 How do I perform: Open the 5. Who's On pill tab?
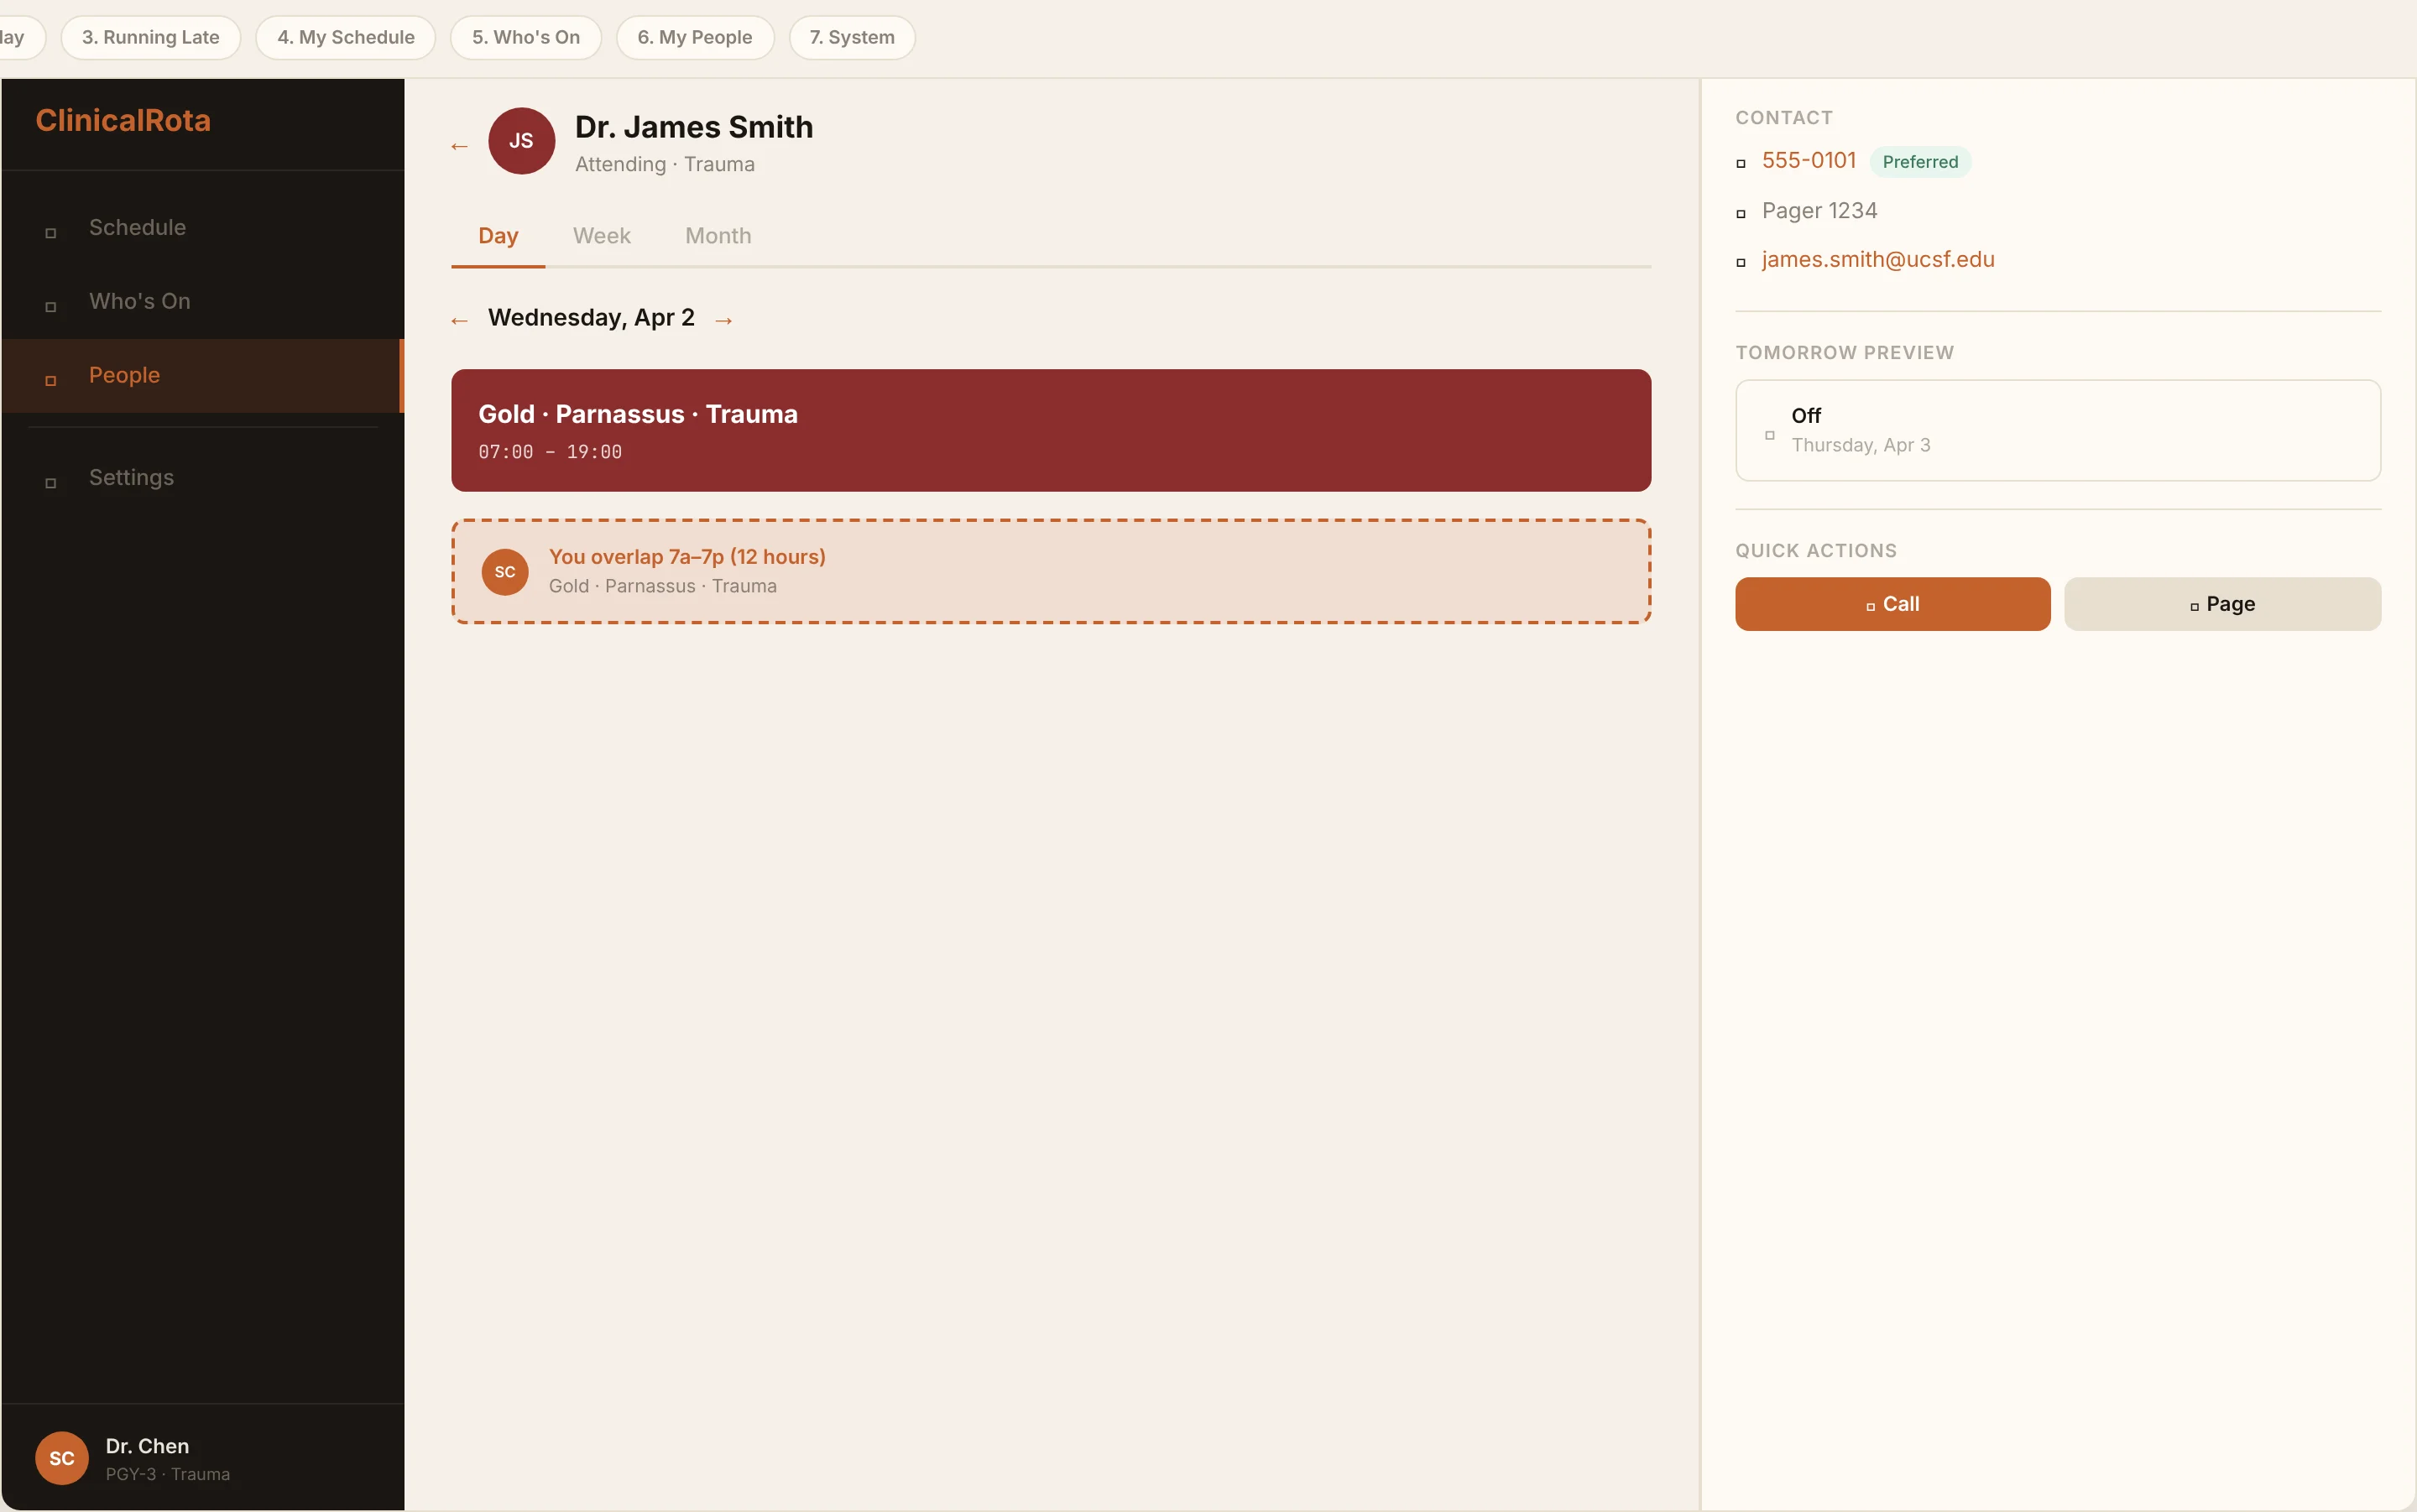[525, 37]
